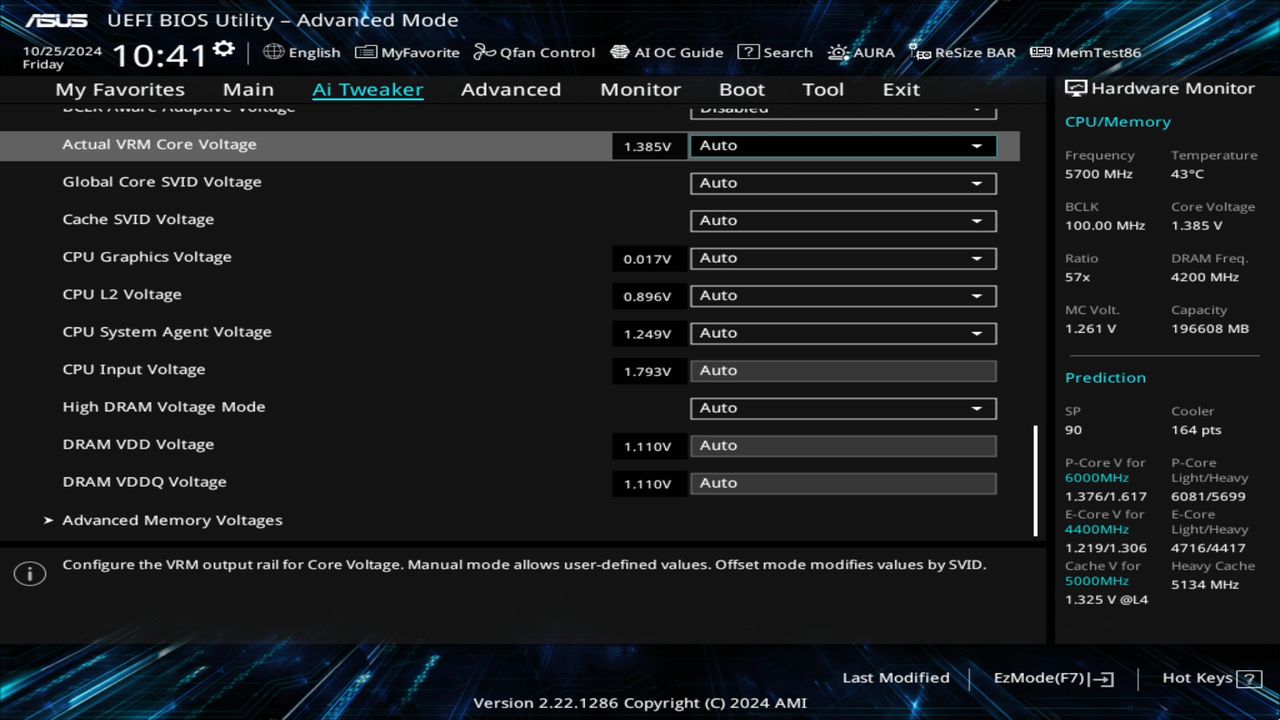This screenshot has height=720, width=1280.
Task: Expand Advanced Memory Voltages
Action: click(172, 520)
